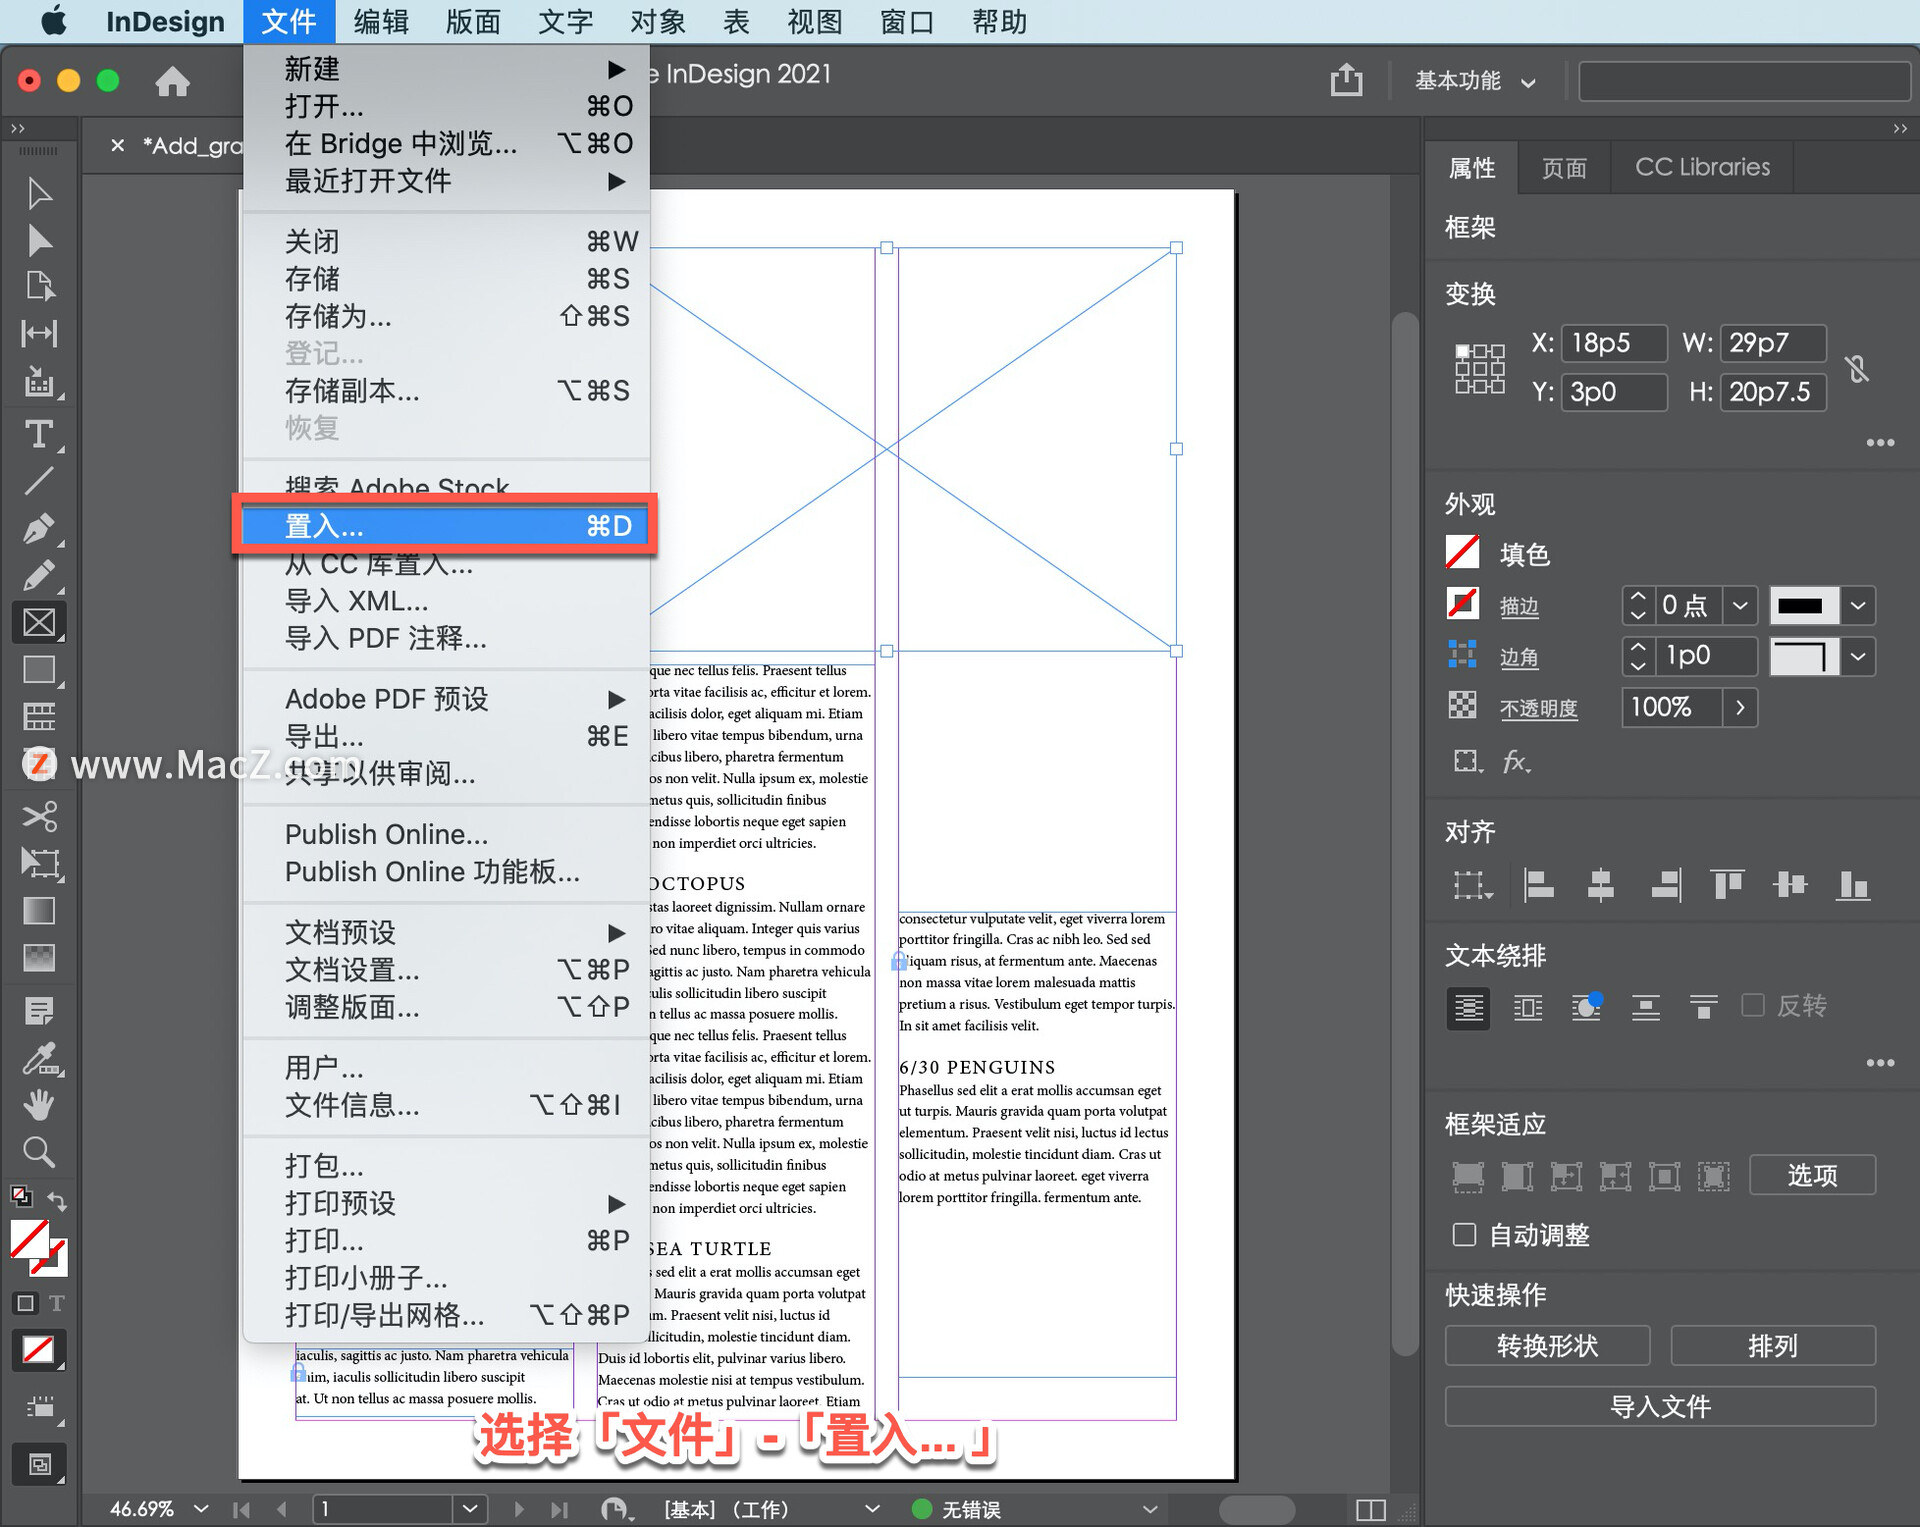Screen dimensions: 1920x1527
Task: Select the Page tool
Action: click(39, 286)
